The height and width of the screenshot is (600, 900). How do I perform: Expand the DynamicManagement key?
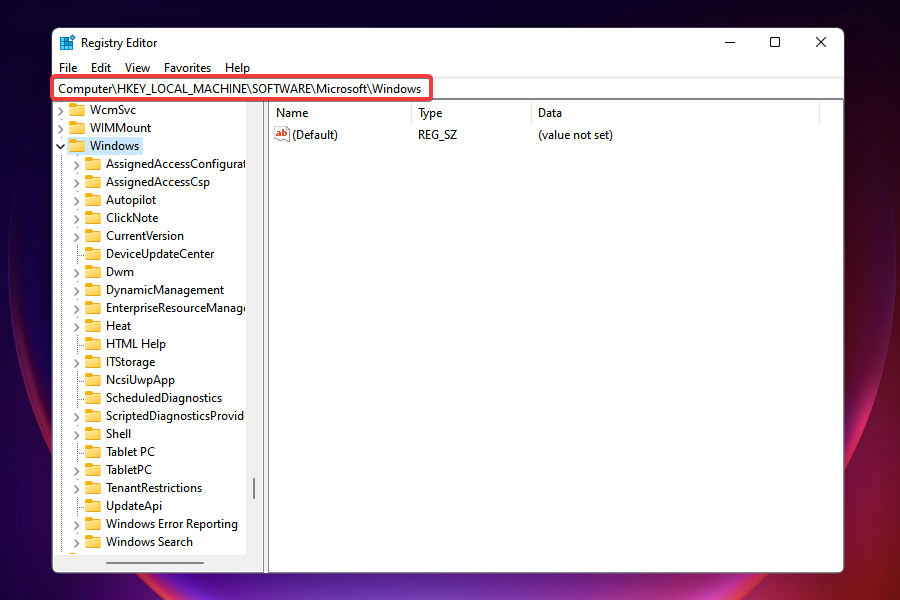[x=76, y=291]
